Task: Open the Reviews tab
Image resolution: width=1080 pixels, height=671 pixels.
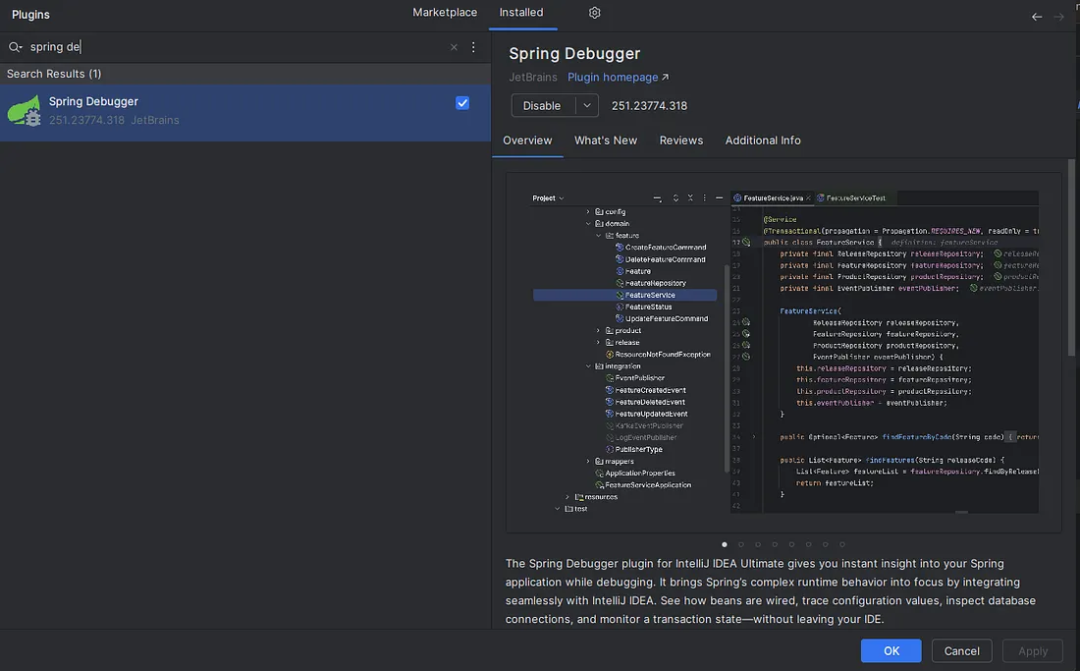Action: pyautogui.click(x=681, y=140)
